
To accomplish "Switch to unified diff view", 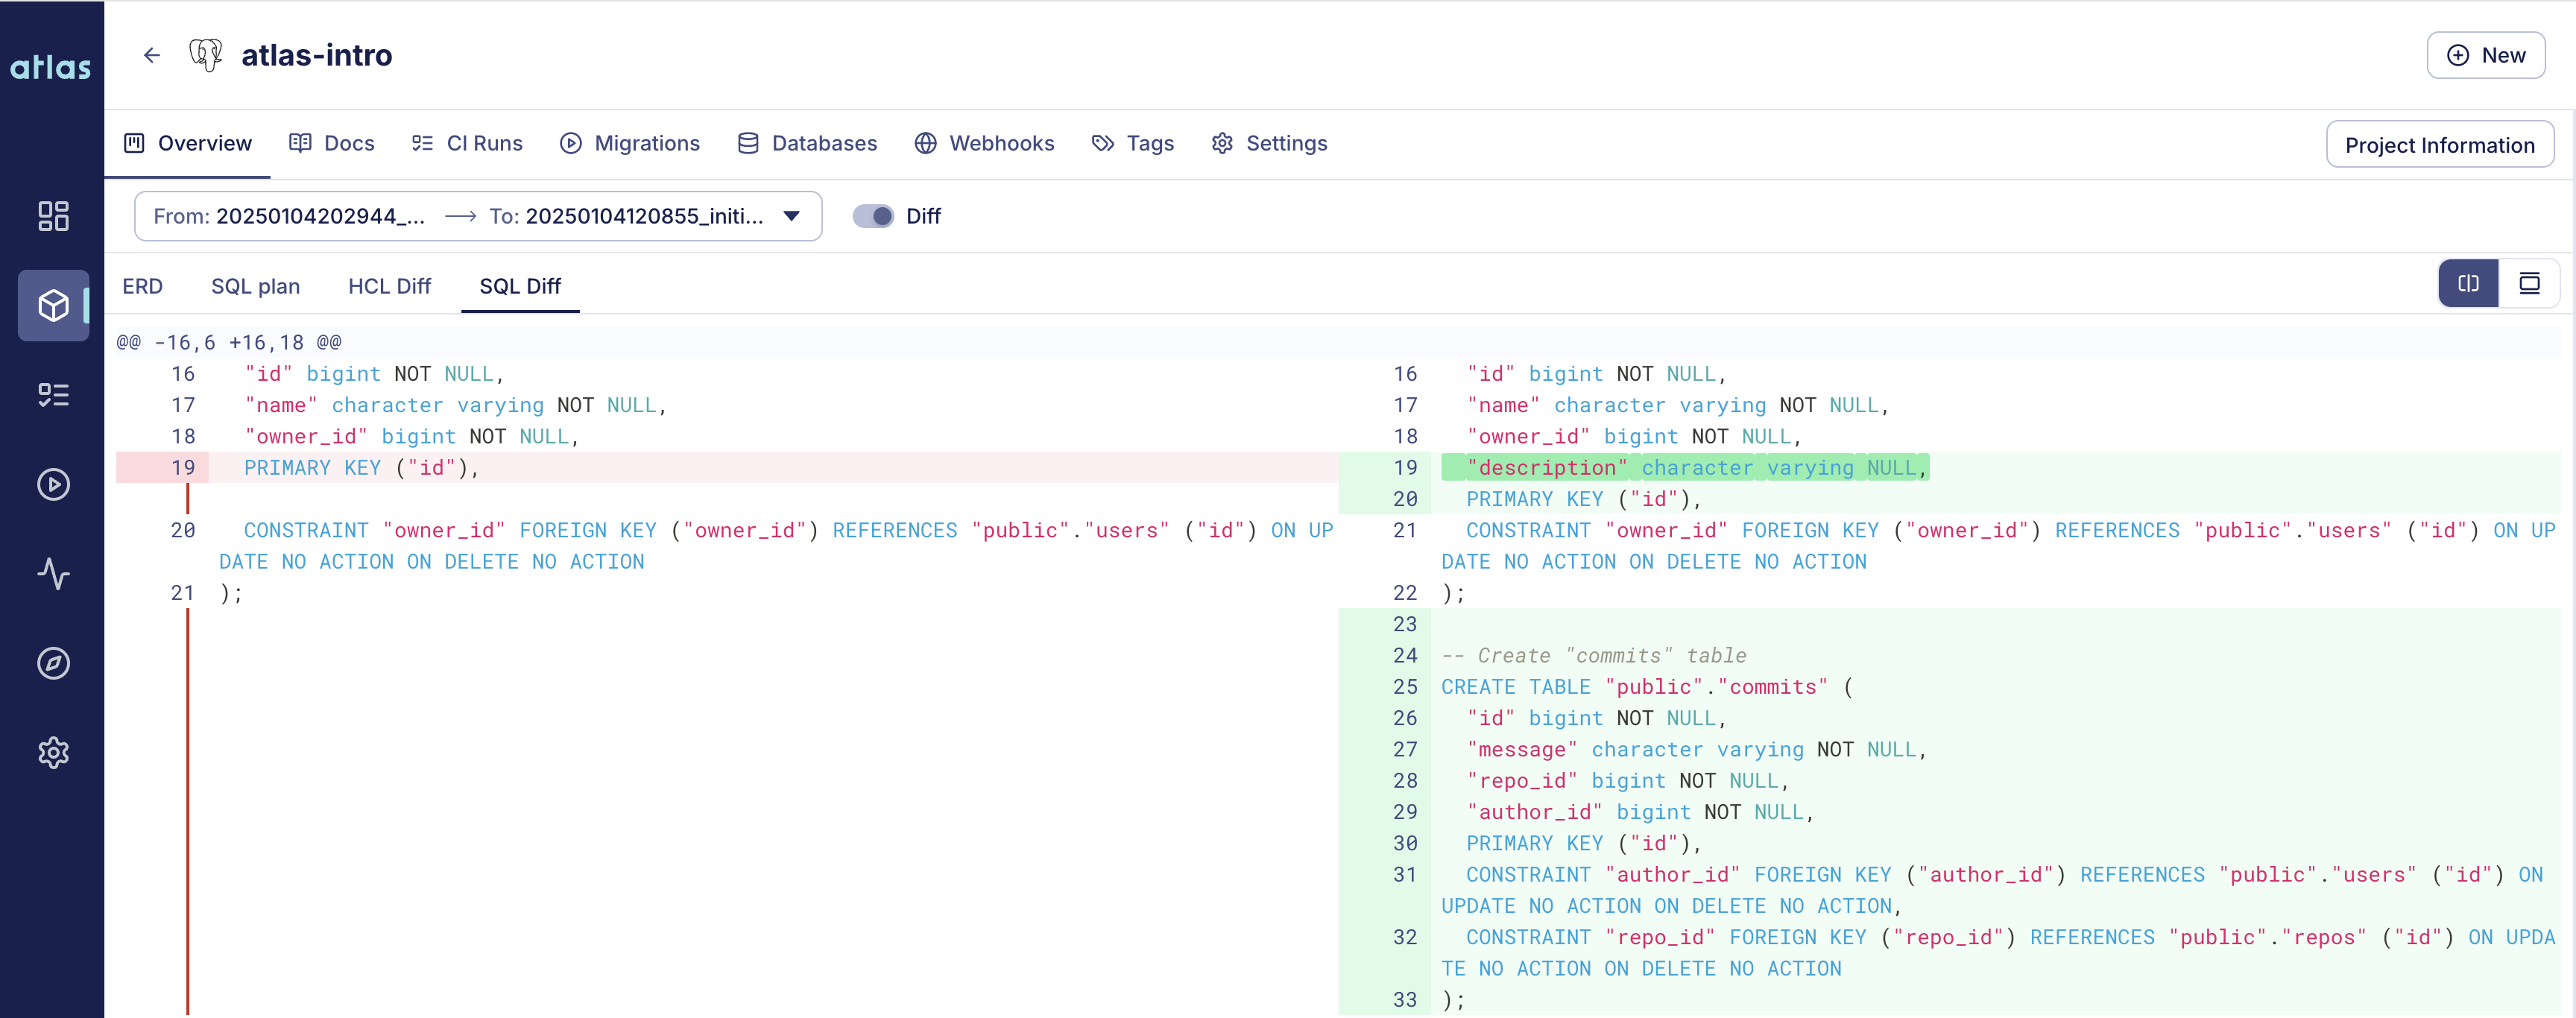I will pos(2529,284).
